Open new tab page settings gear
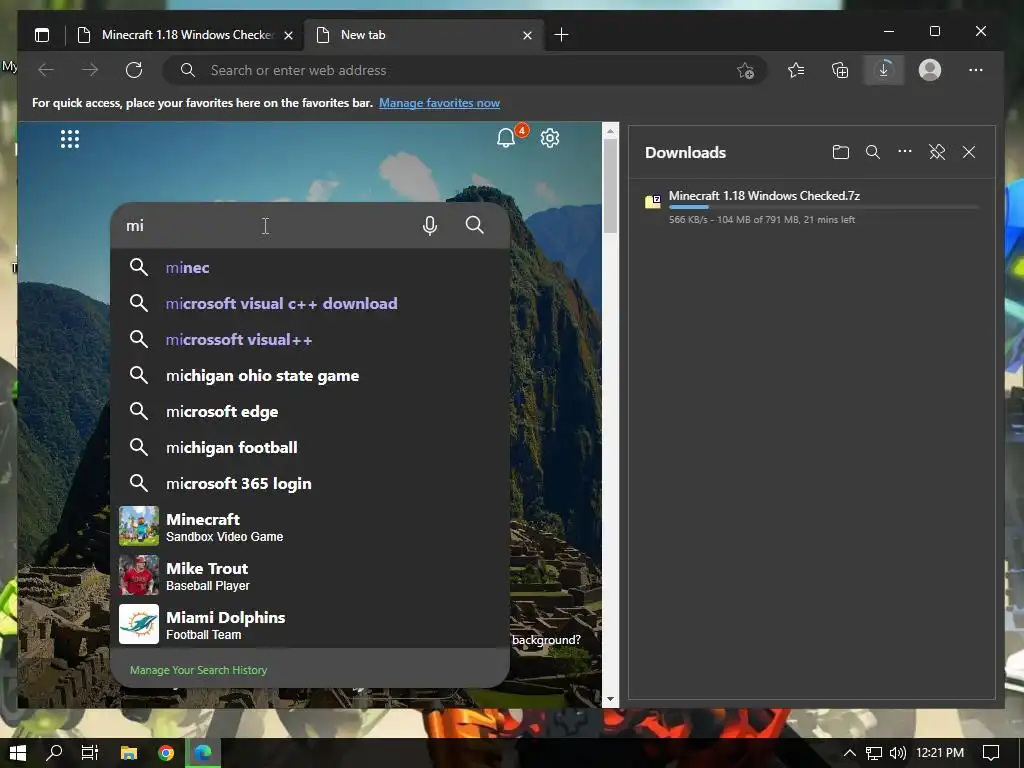The height and width of the screenshot is (768, 1024). click(550, 138)
